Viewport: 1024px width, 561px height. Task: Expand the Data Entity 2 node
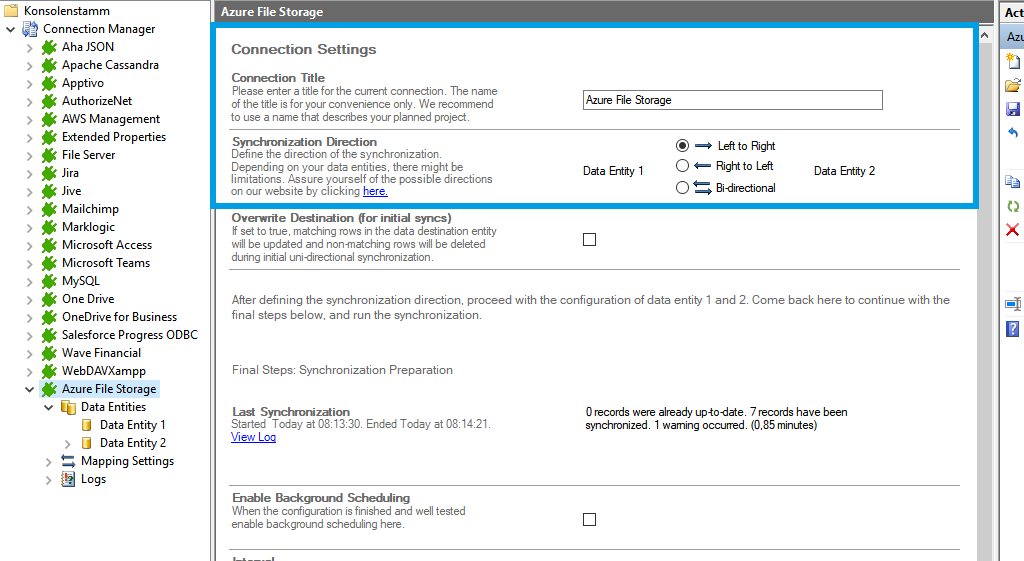[68, 443]
